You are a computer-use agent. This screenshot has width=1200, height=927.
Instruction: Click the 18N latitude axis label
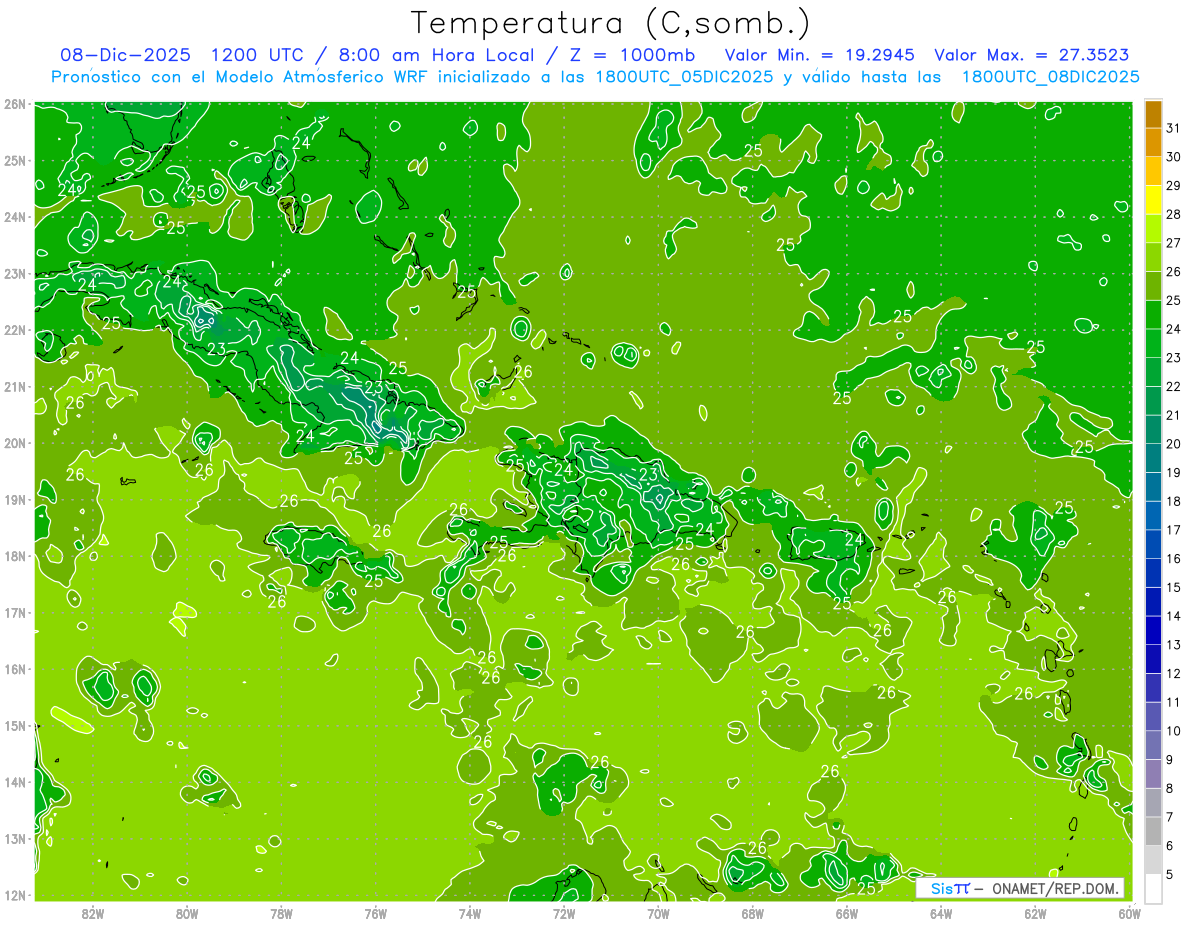pos(15,556)
